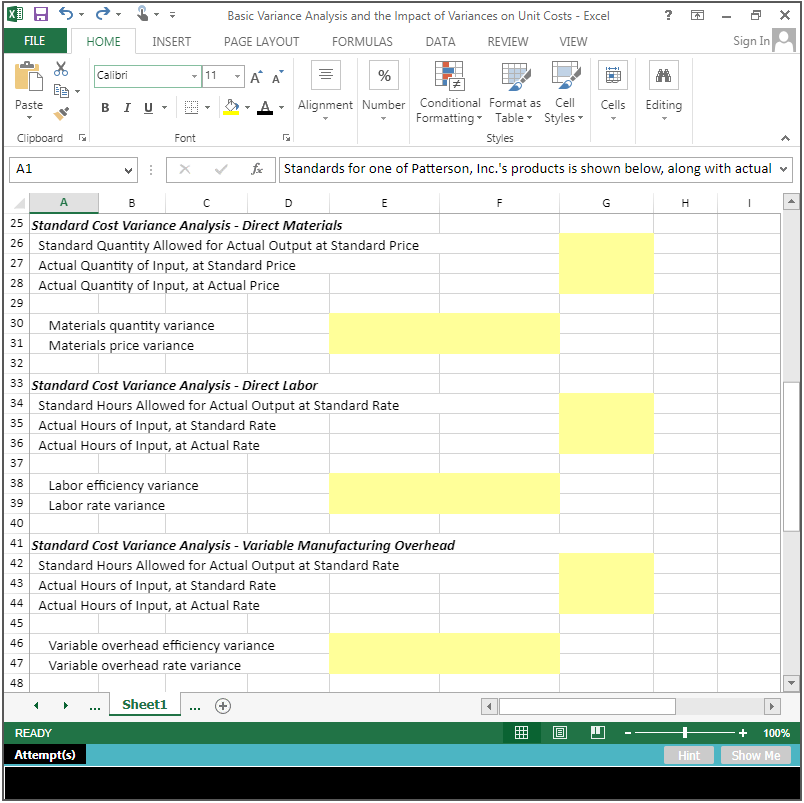The width and height of the screenshot is (804, 803).
Task: Toggle Underline formatting
Action: pyautogui.click(x=148, y=108)
